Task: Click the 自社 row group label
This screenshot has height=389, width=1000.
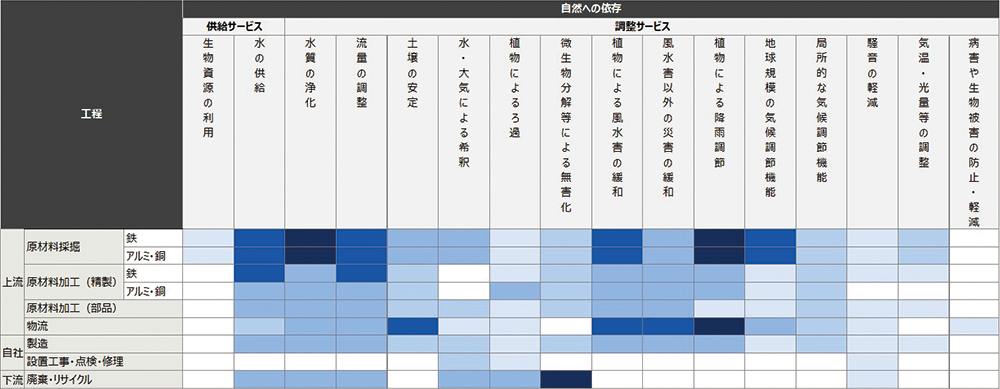Action: [x=11, y=353]
